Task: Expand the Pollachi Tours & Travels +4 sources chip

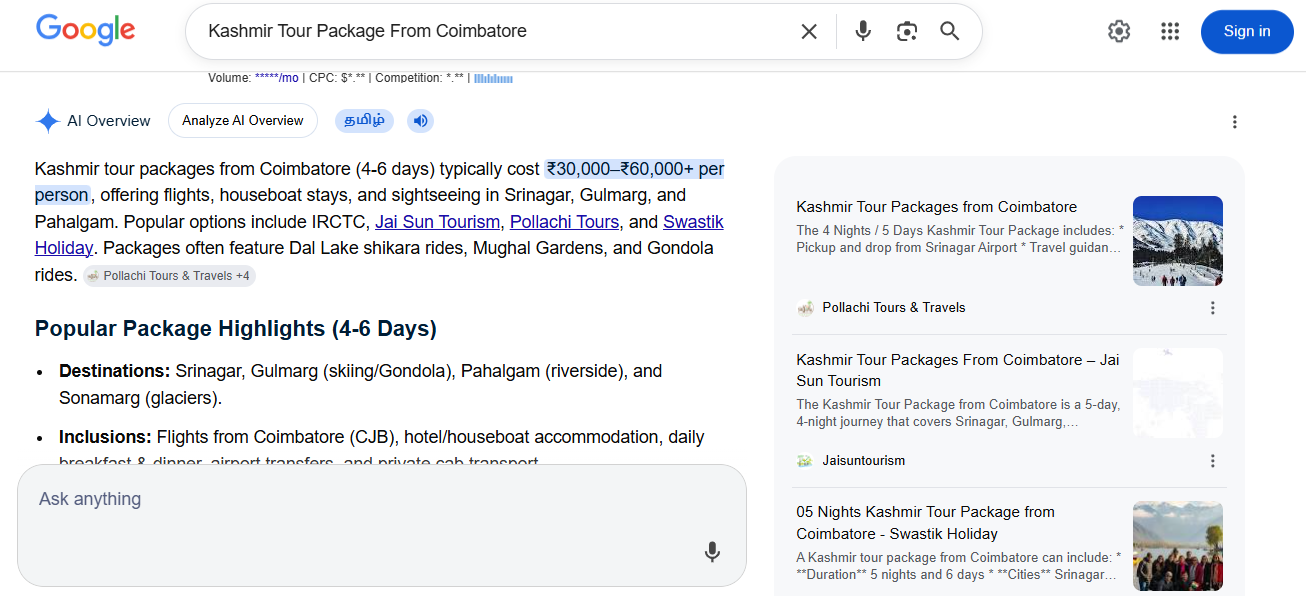Action: click(169, 276)
